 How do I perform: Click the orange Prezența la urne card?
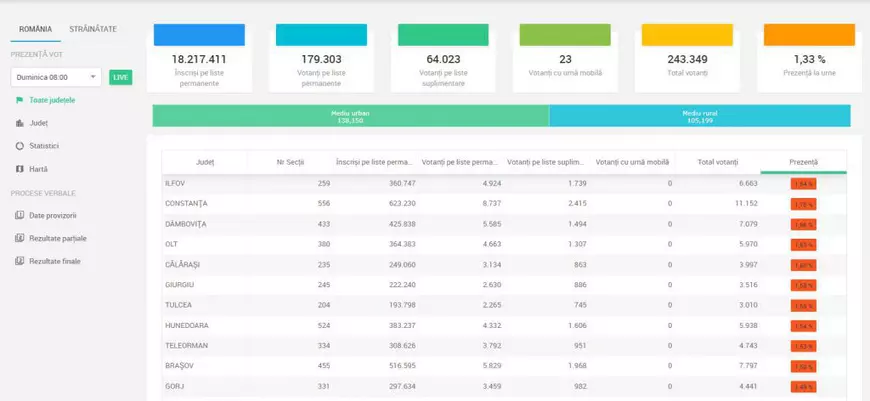[x=809, y=55]
